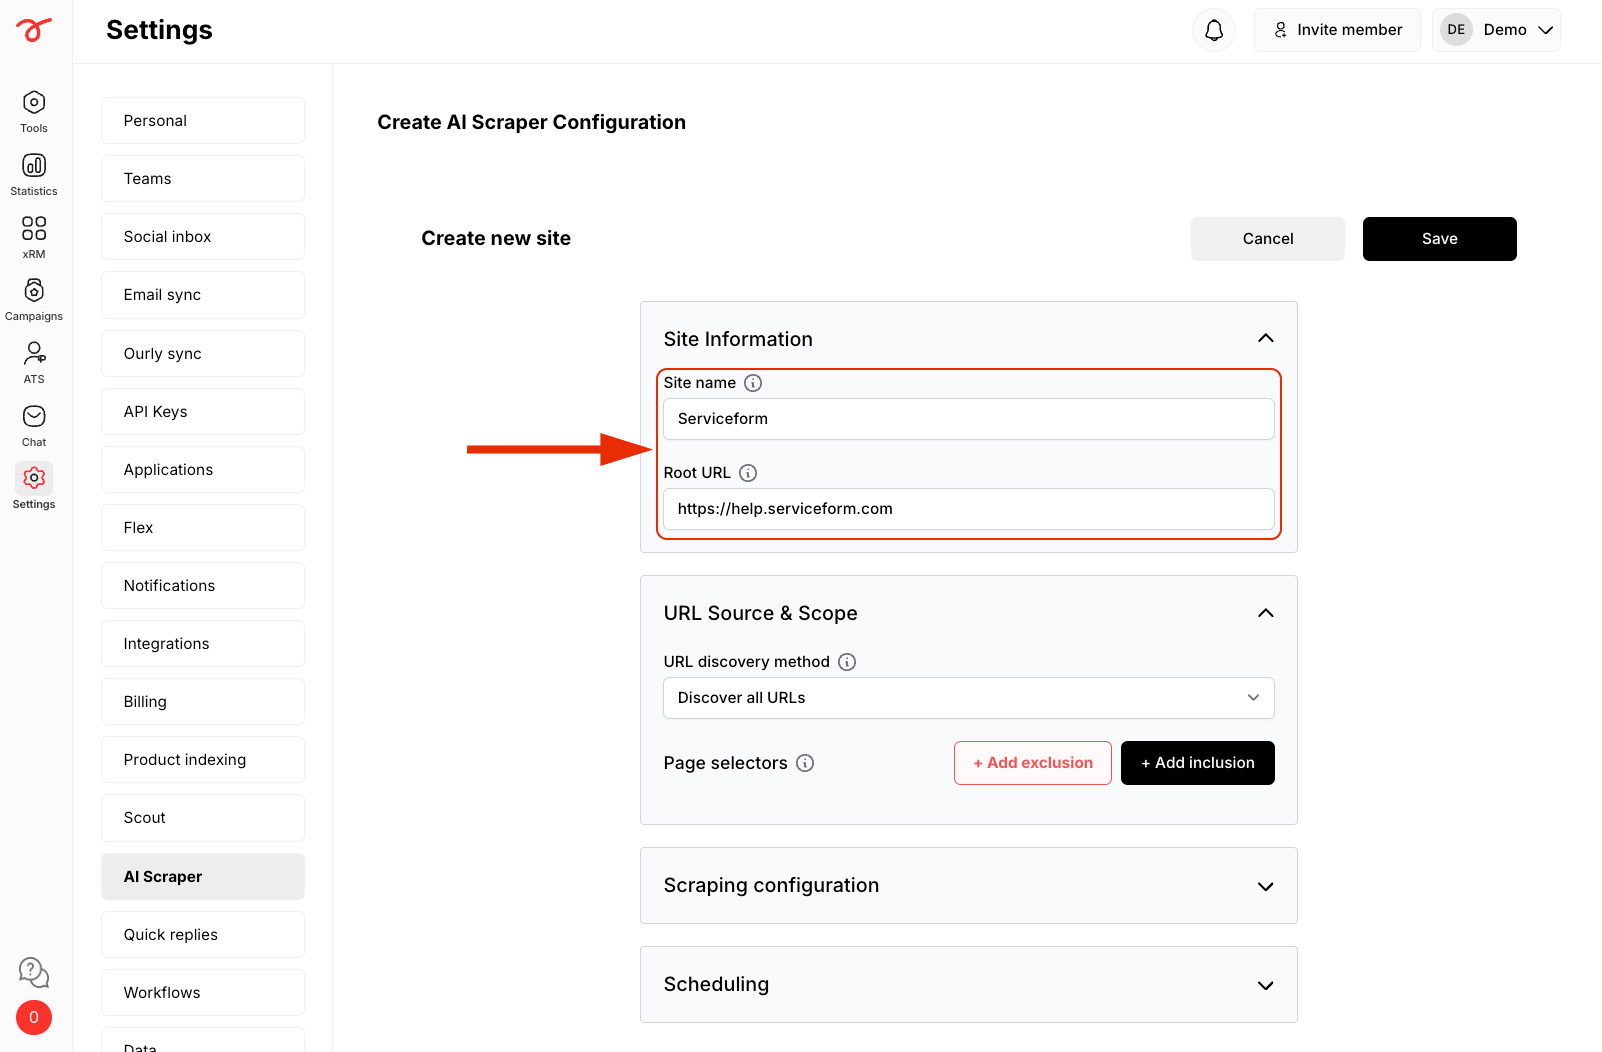Open the help chat bubble icon
1602x1052 pixels.
pos(34,972)
